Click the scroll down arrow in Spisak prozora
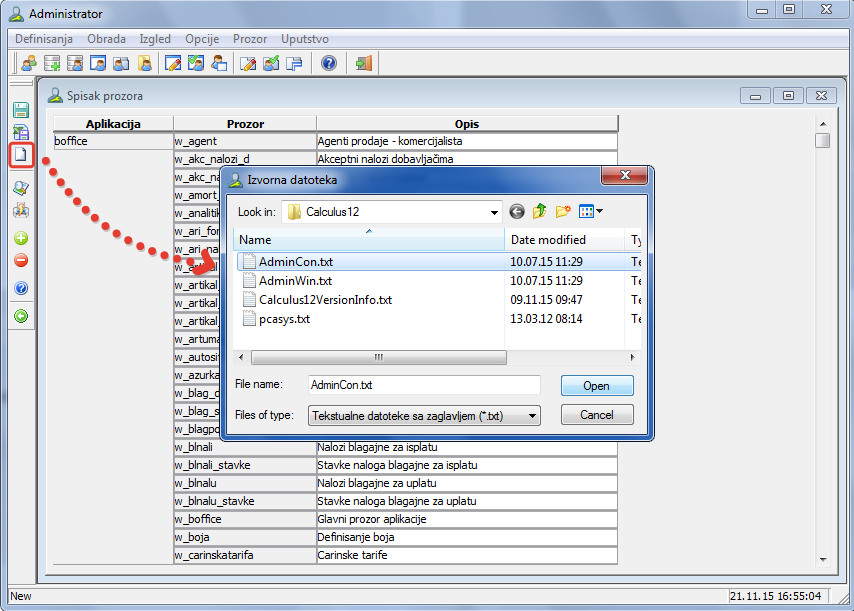The image size is (854, 611). [822, 560]
